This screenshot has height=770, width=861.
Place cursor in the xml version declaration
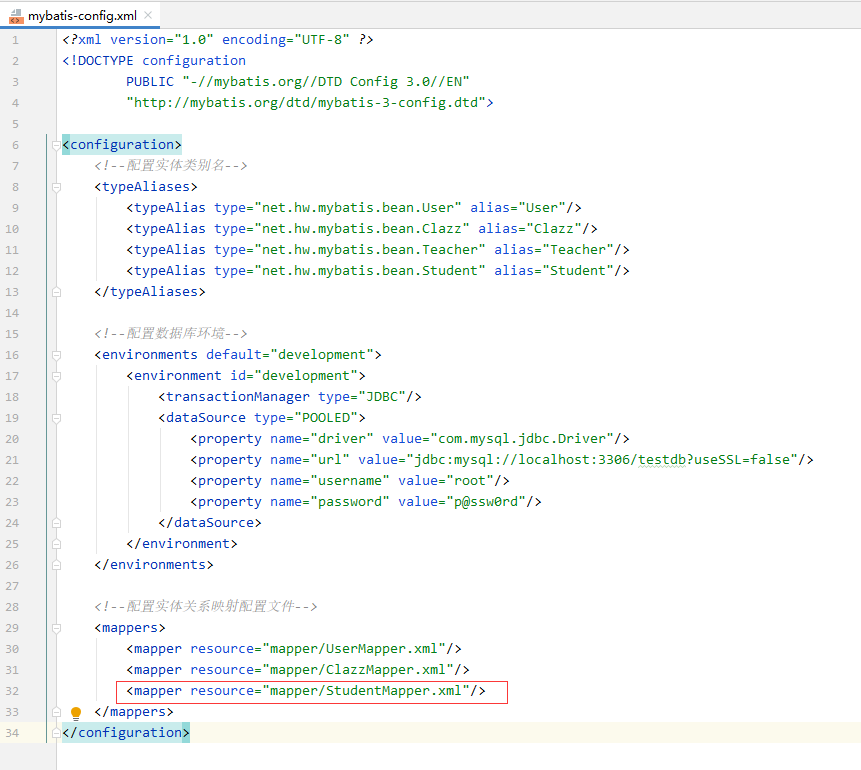[218, 40]
